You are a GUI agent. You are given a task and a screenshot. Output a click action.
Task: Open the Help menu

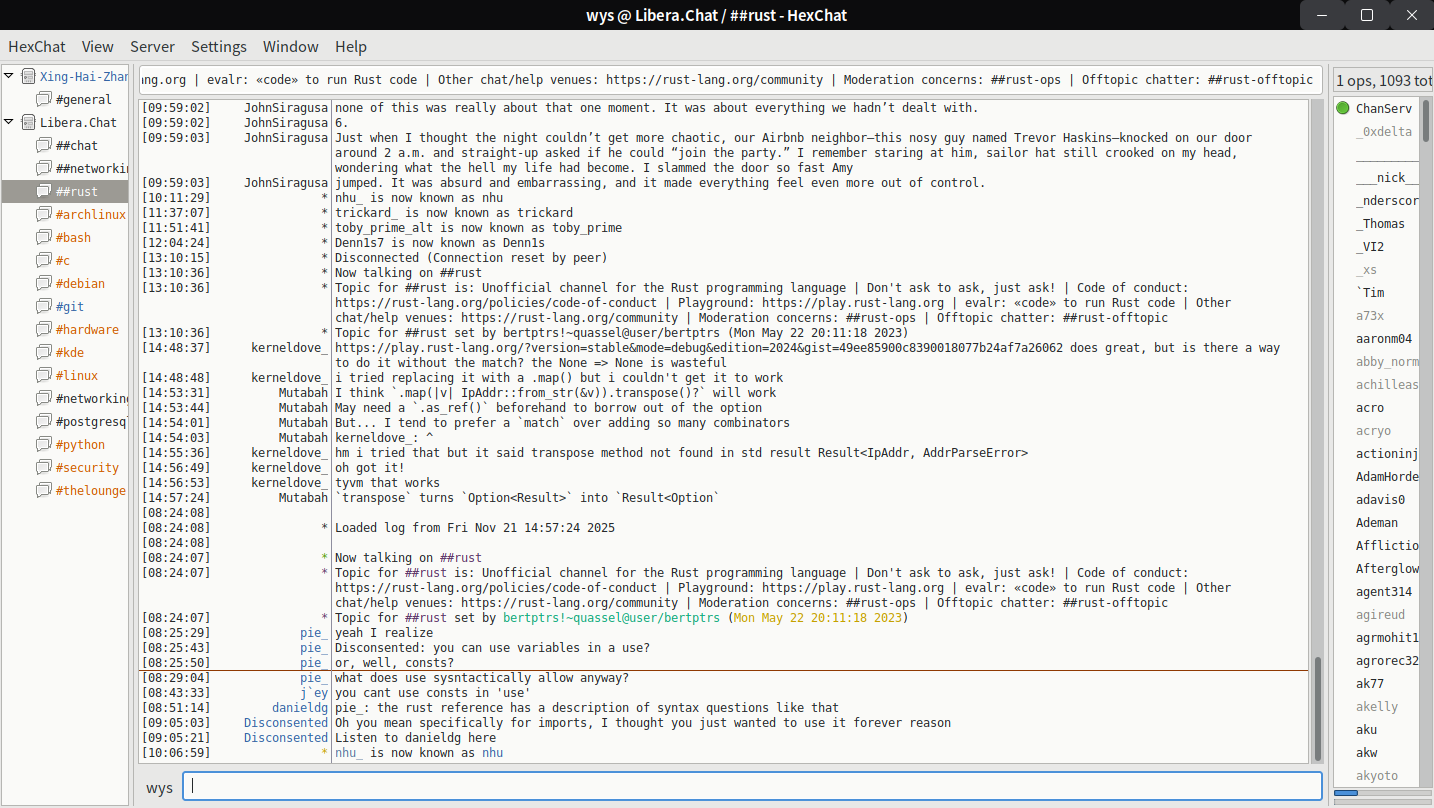[x=351, y=46]
